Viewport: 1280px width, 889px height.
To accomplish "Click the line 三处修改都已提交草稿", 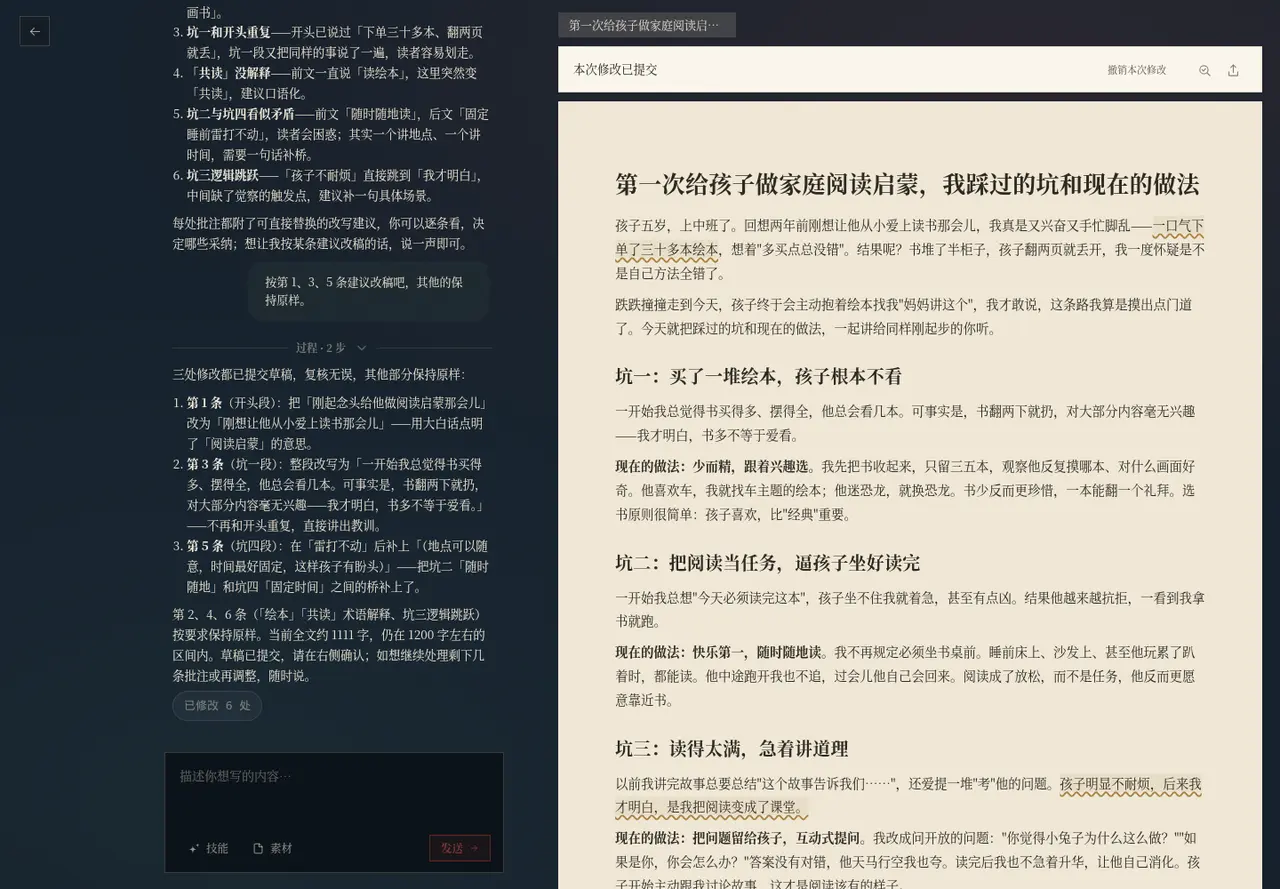I will 319,375.
